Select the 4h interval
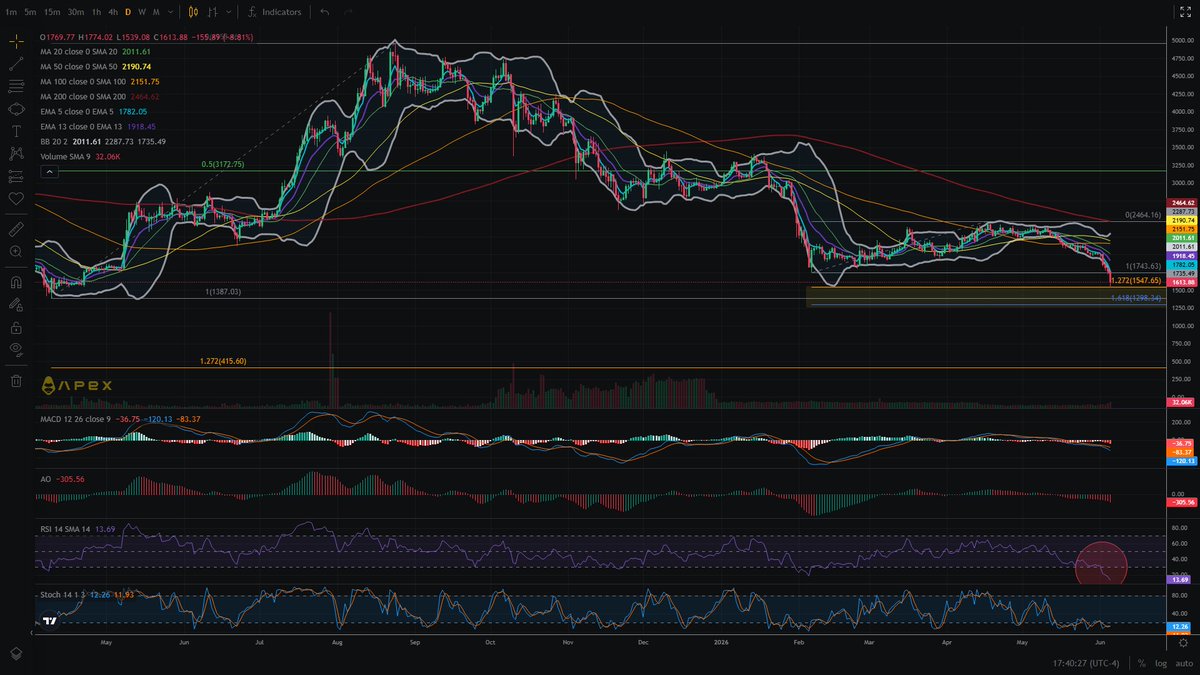The width and height of the screenshot is (1200, 675). coord(113,12)
